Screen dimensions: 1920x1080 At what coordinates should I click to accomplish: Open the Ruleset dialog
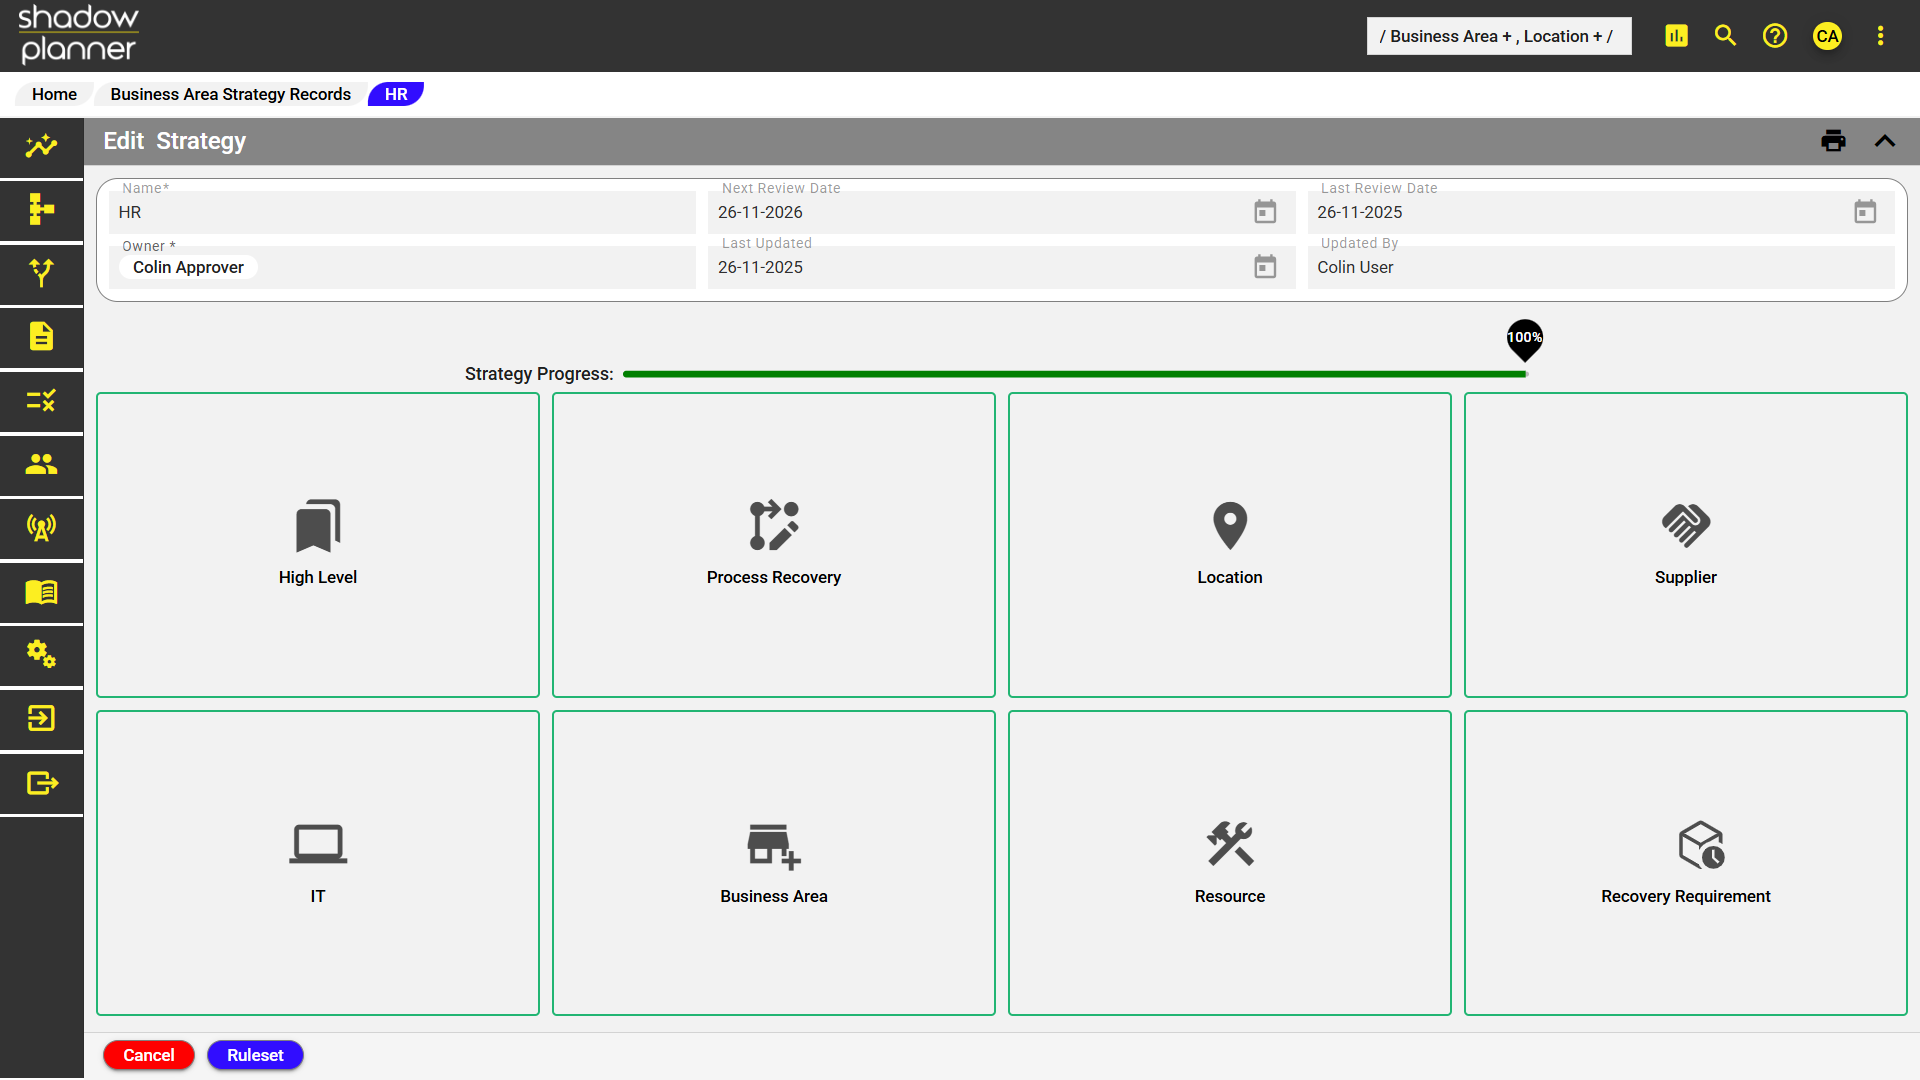click(x=255, y=1055)
